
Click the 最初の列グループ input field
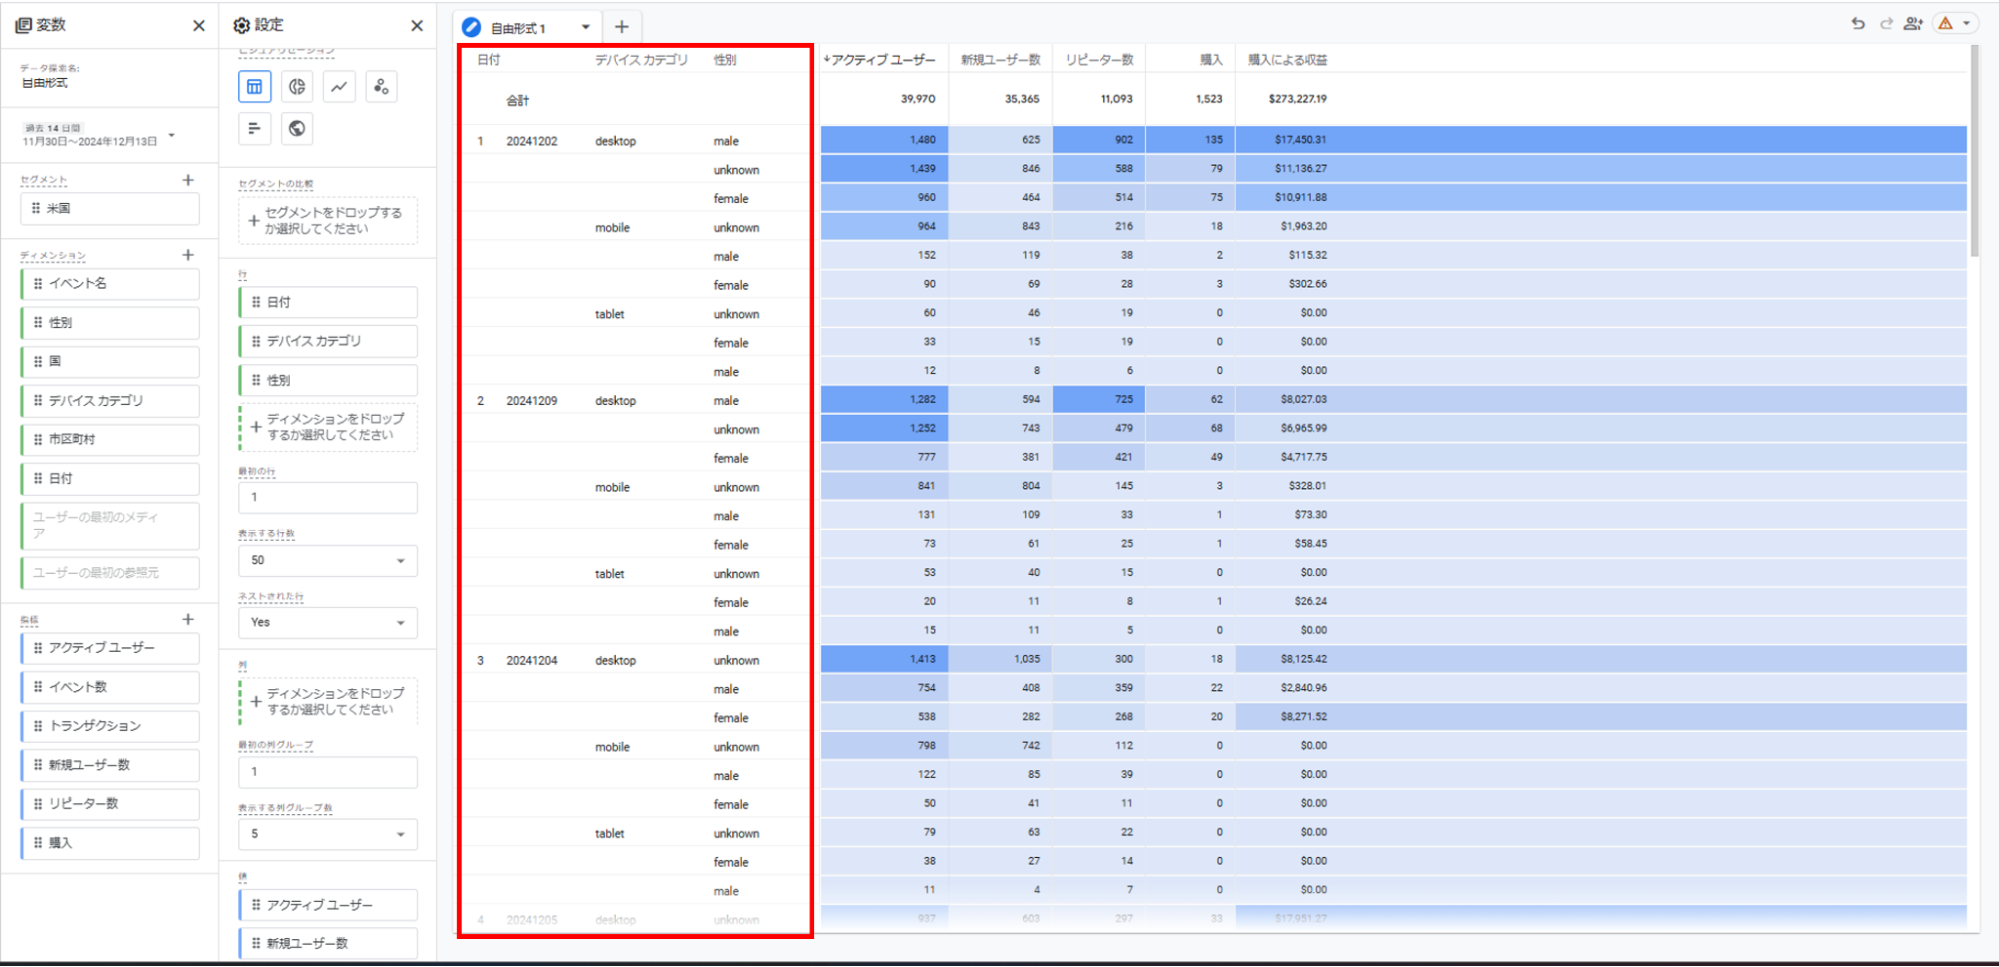pyautogui.click(x=328, y=772)
